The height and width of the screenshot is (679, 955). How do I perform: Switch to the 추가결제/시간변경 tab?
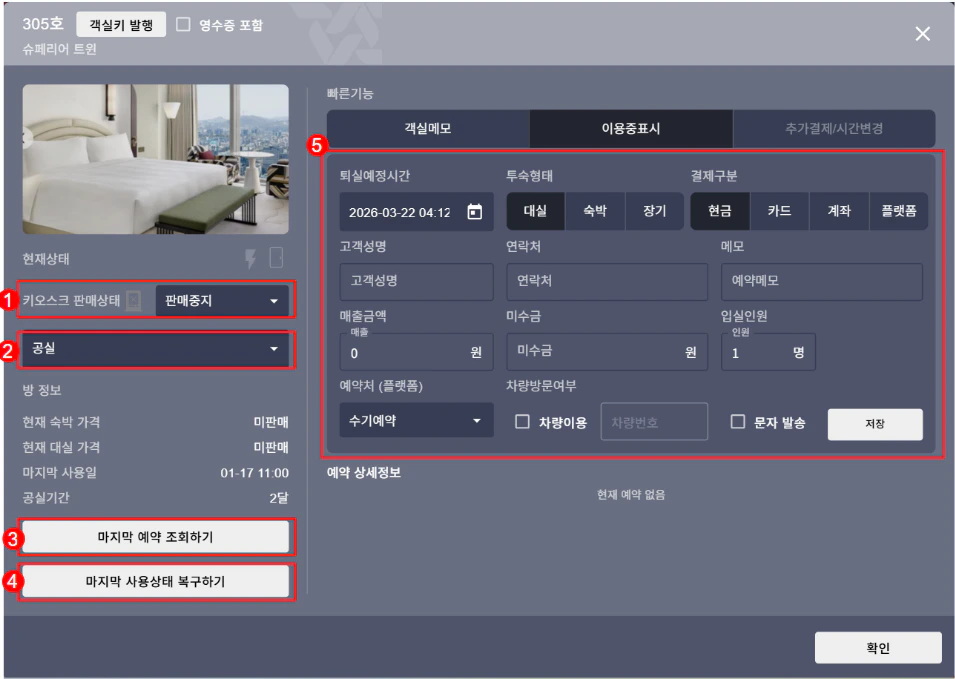834,128
